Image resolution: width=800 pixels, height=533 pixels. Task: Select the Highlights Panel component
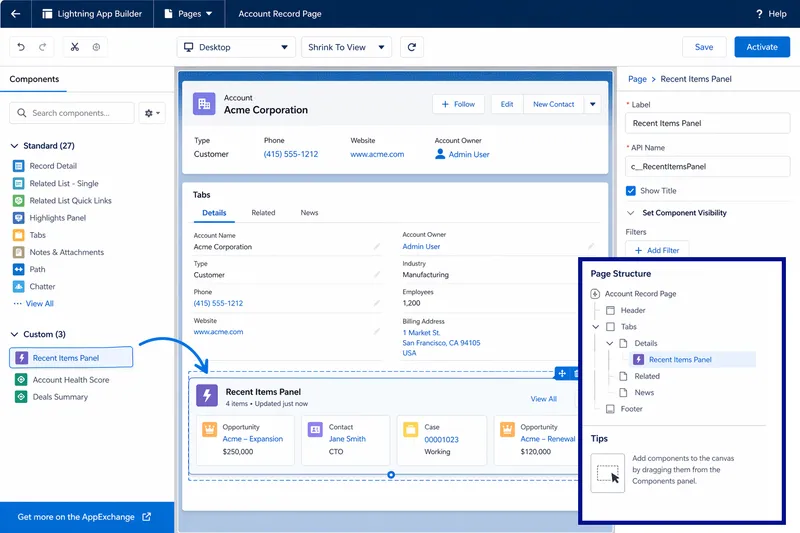pyautogui.click(x=49, y=218)
